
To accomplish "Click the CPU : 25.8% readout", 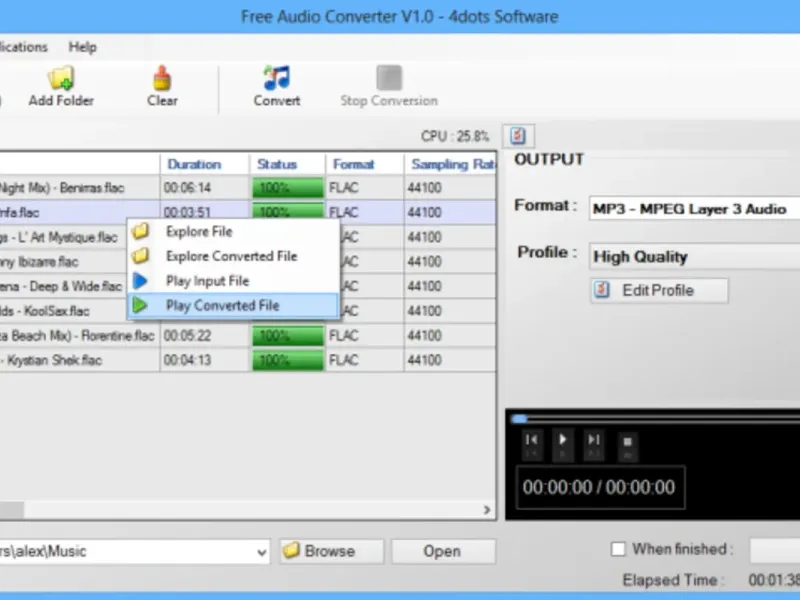I will pos(455,136).
